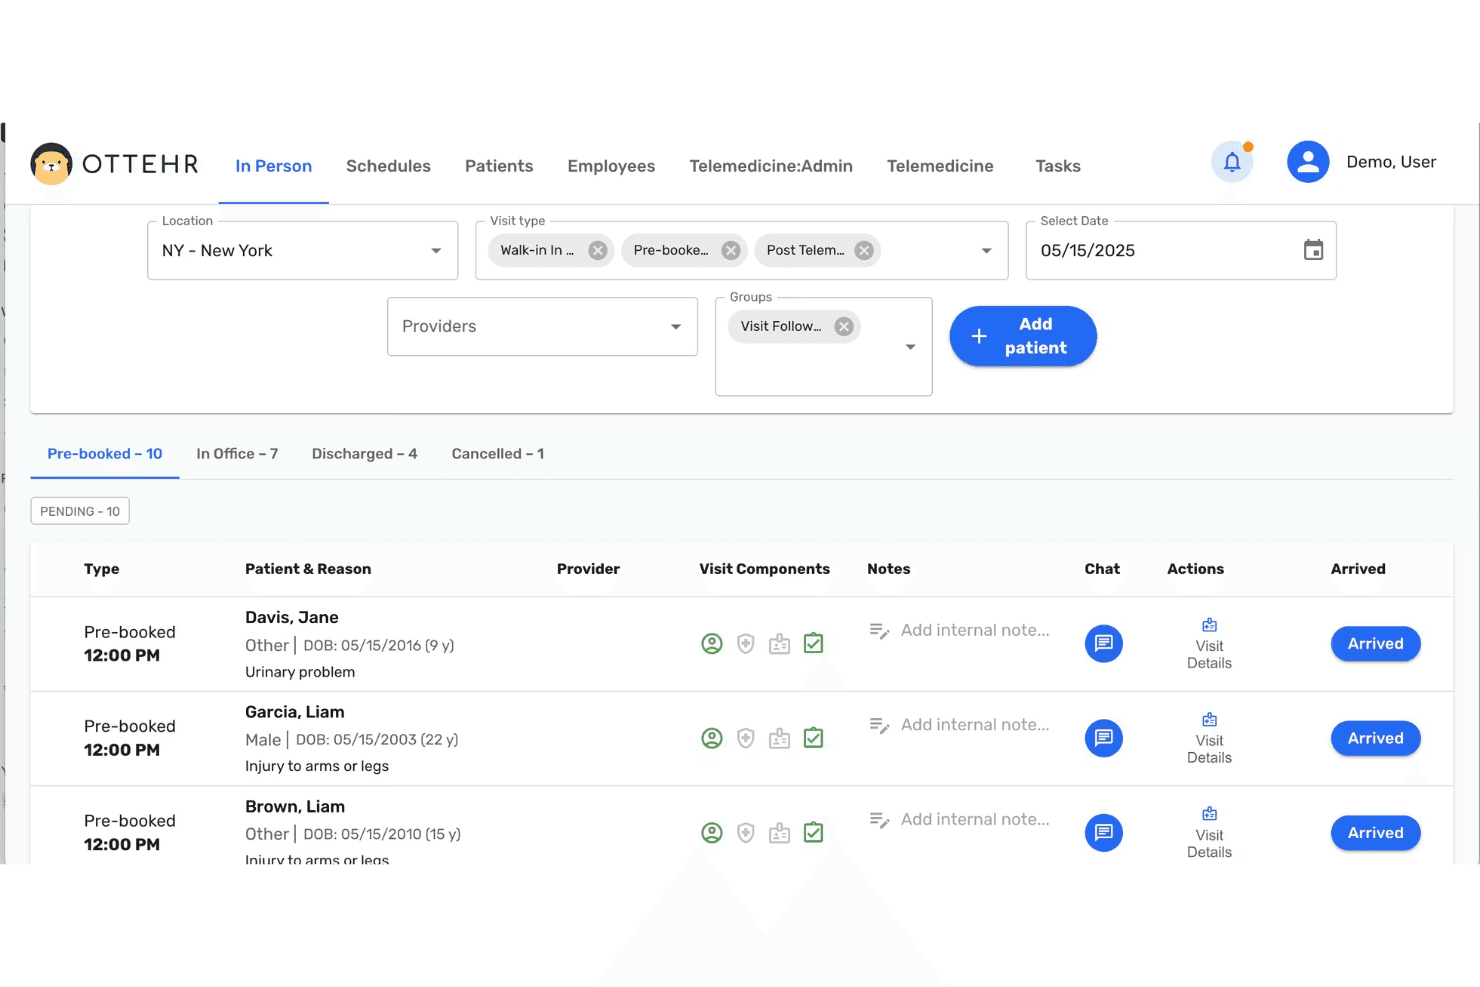The width and height of the screenshot is (1480, 987).
Task: Select the In Office - 7 tab
Action: click(x=237, y=454)
